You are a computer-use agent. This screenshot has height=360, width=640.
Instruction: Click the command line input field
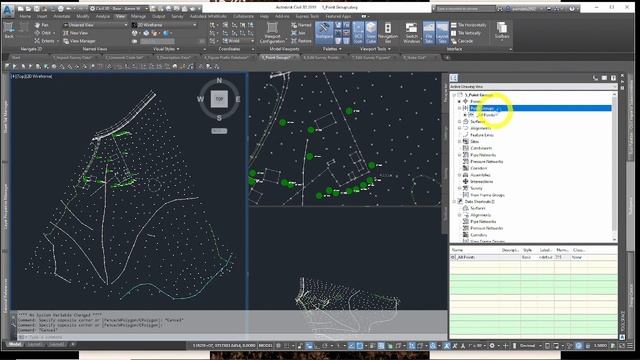(233, 337)
